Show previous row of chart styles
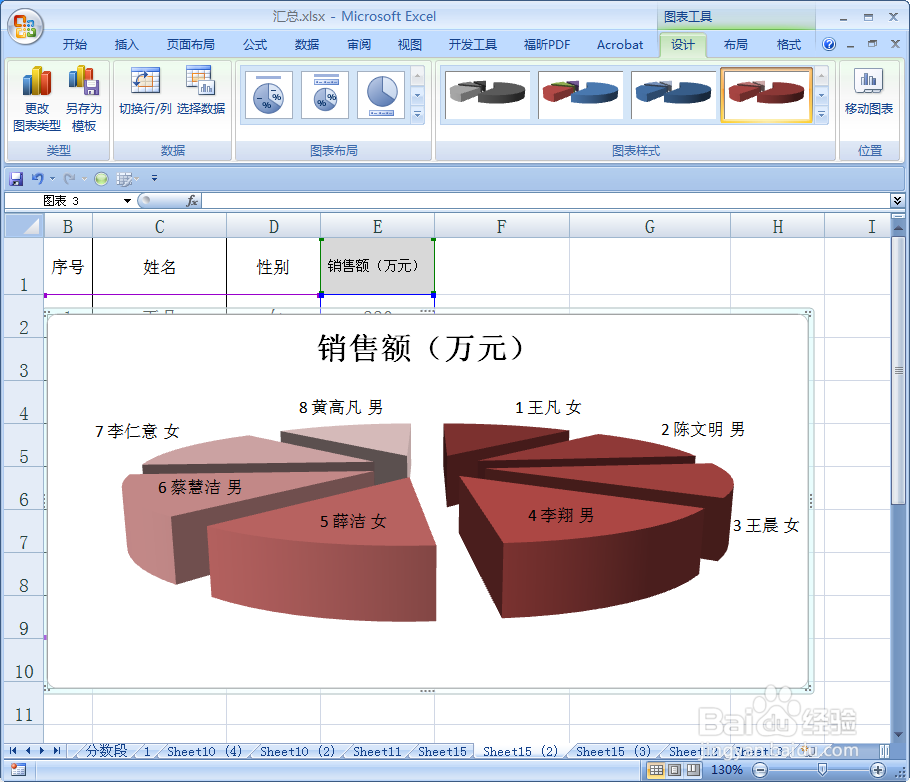The height and width of the screenshot is (782, 910). coord(821,75)
